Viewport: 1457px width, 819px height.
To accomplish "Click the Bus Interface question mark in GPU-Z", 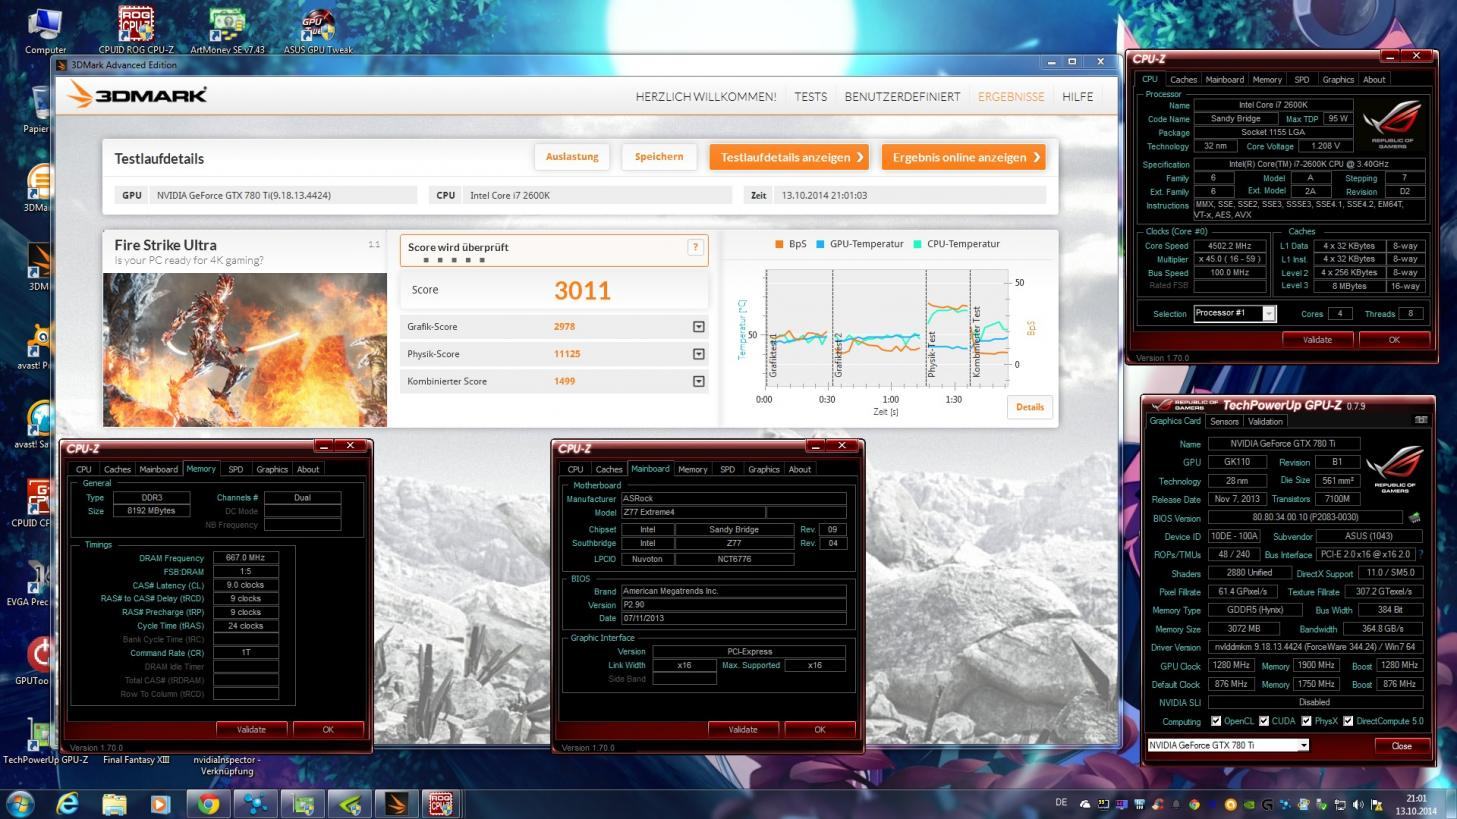I will [1421, 554].
